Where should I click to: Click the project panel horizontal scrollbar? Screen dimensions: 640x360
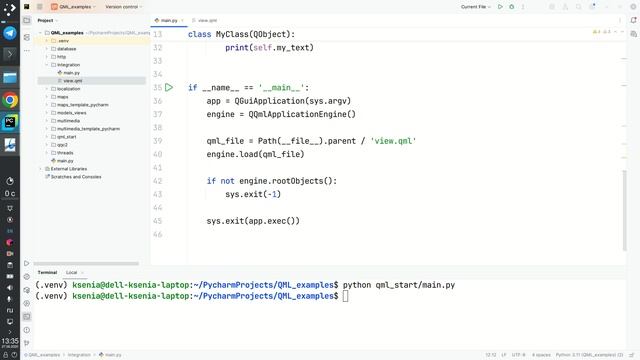(x=86, y=263)
